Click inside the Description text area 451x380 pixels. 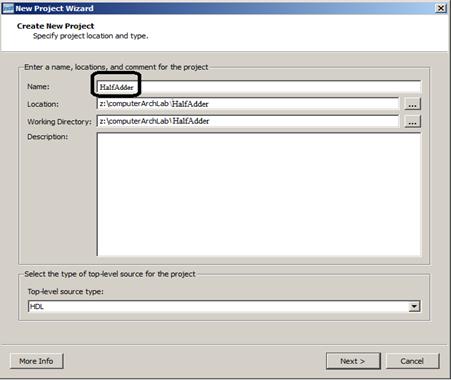pos(259,194)
